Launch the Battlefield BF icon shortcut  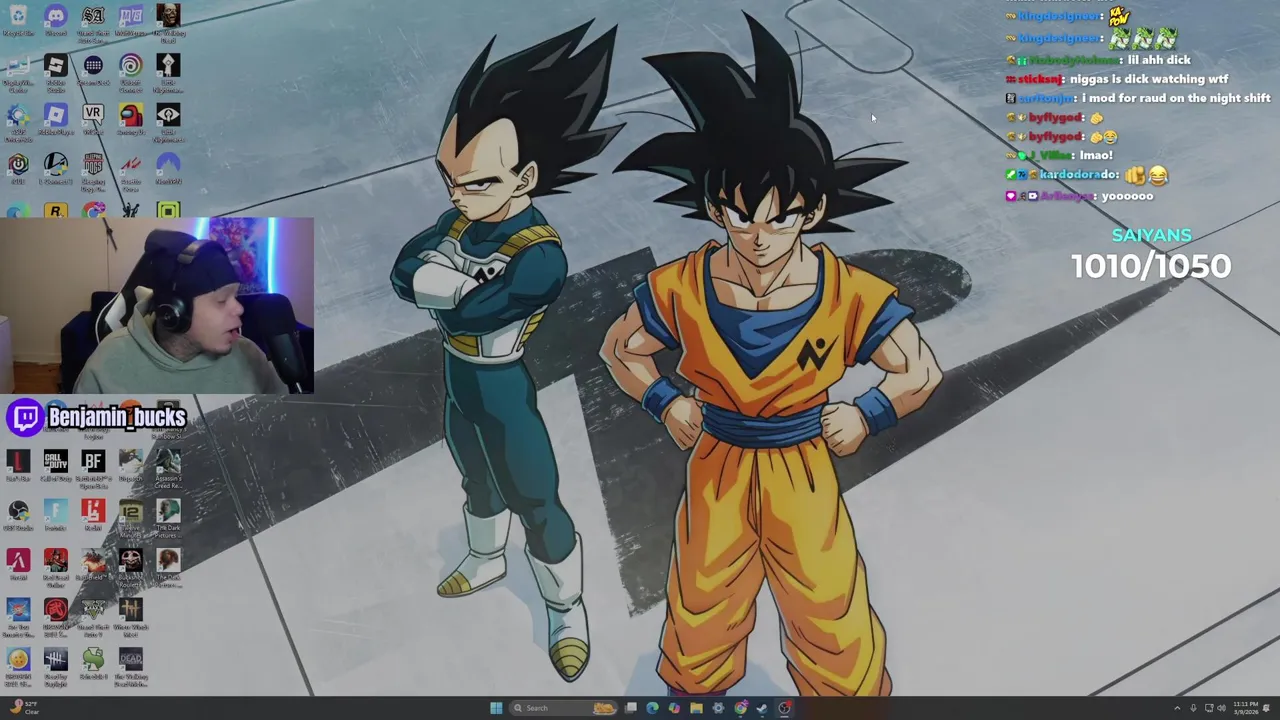[93, 468]
